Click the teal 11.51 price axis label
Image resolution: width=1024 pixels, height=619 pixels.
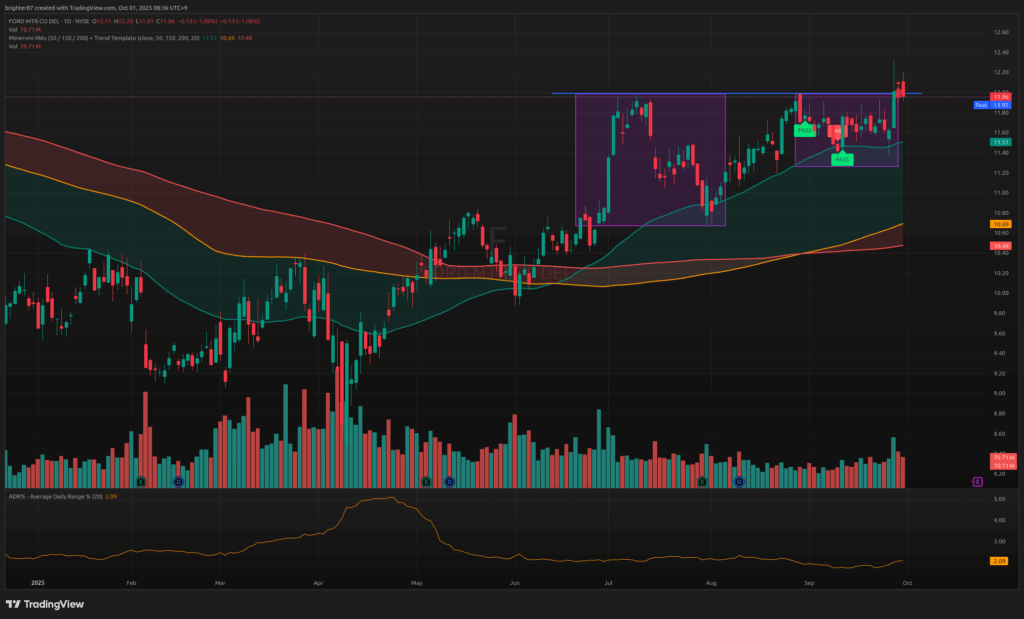click(1000, 143)
